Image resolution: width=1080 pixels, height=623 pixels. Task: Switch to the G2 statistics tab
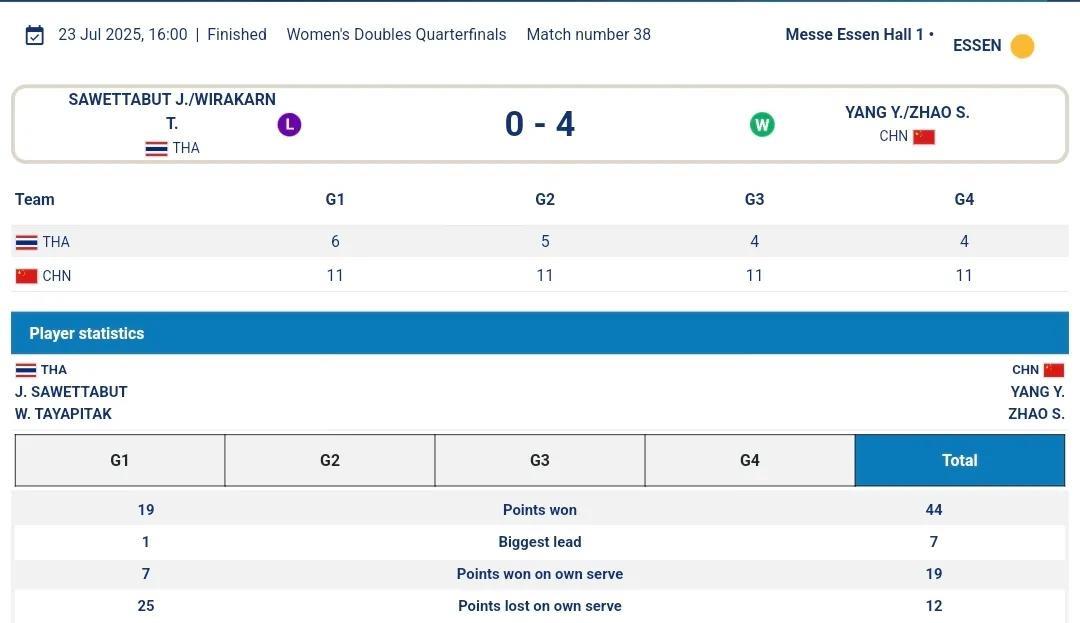(330, 460)
